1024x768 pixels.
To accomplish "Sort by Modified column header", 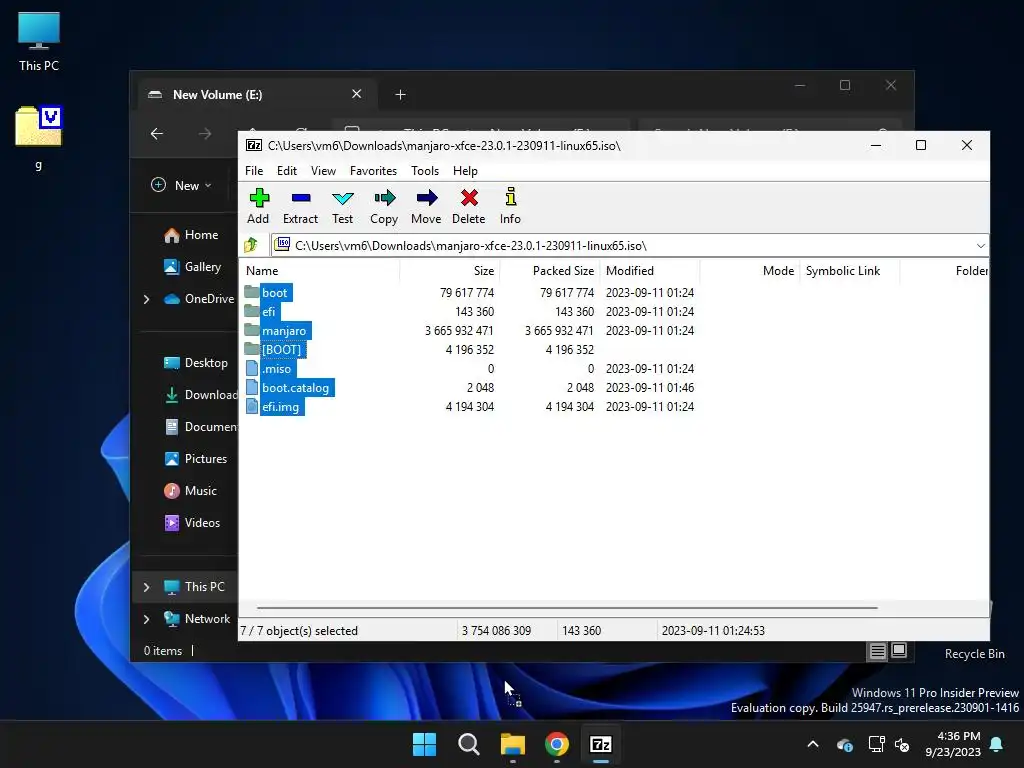I will point(650,270).
